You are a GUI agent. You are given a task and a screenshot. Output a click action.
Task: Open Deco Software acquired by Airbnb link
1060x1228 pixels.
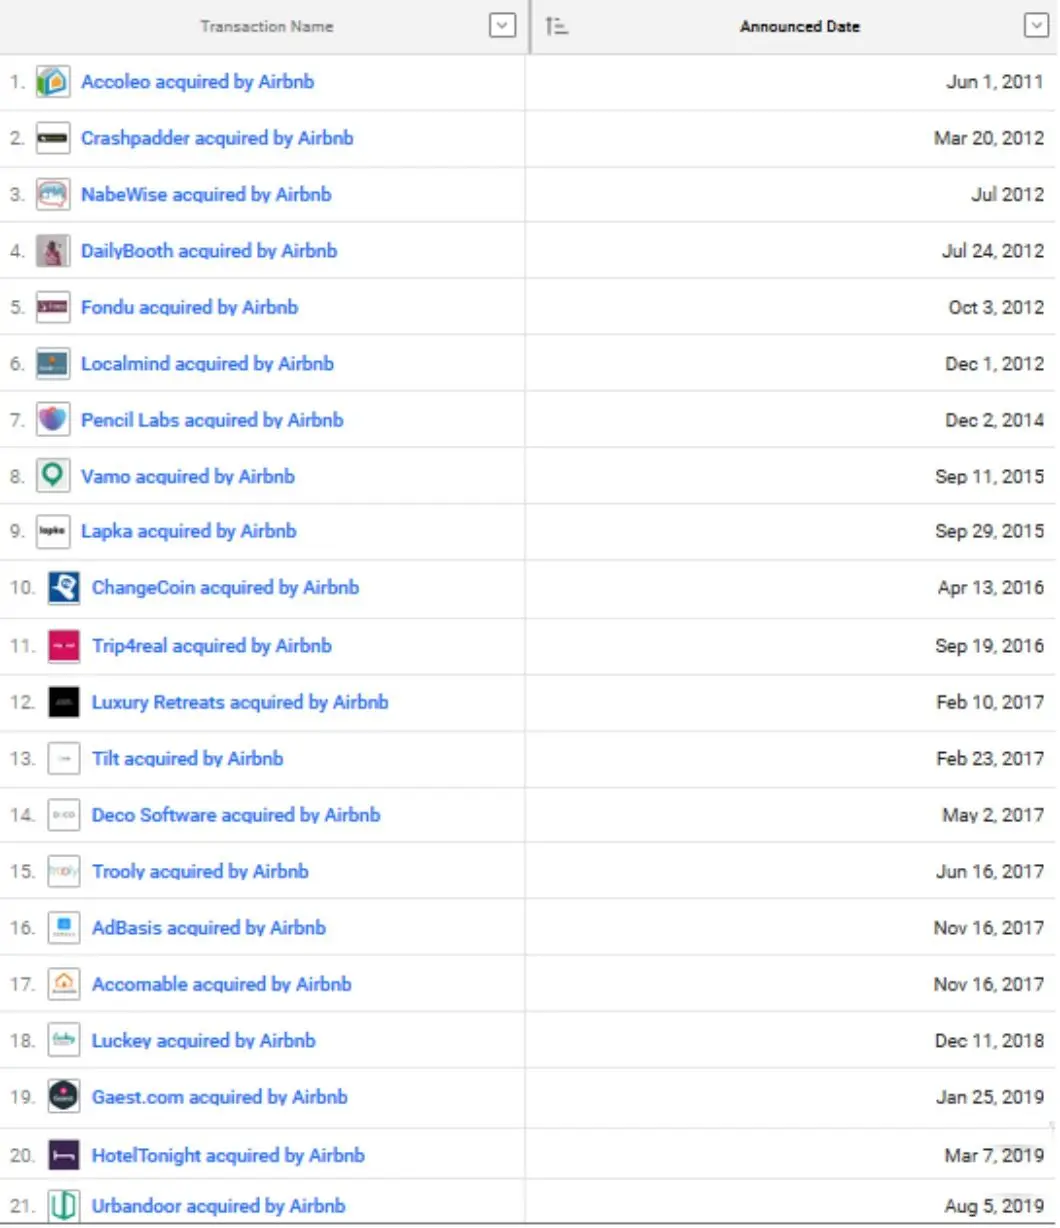click(x=236, y=815)
